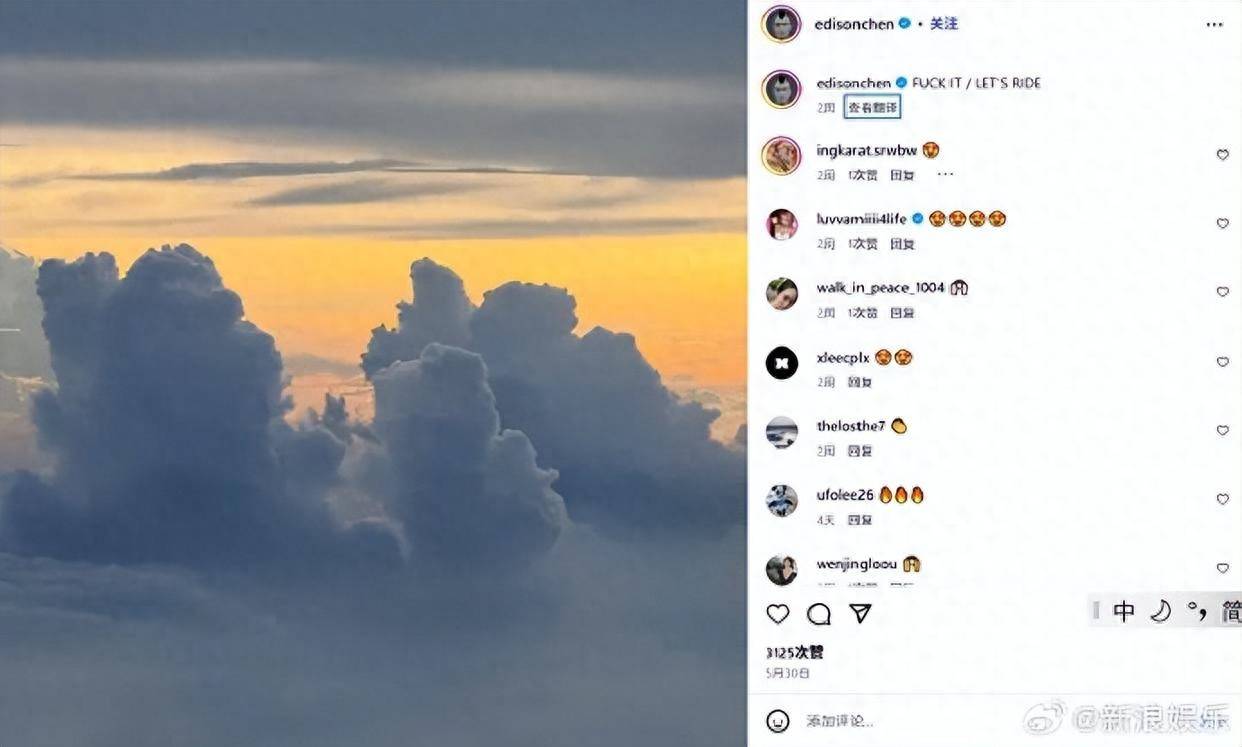
Task: Click 查看翻译 to translate the caption
Action: [873, 107]
